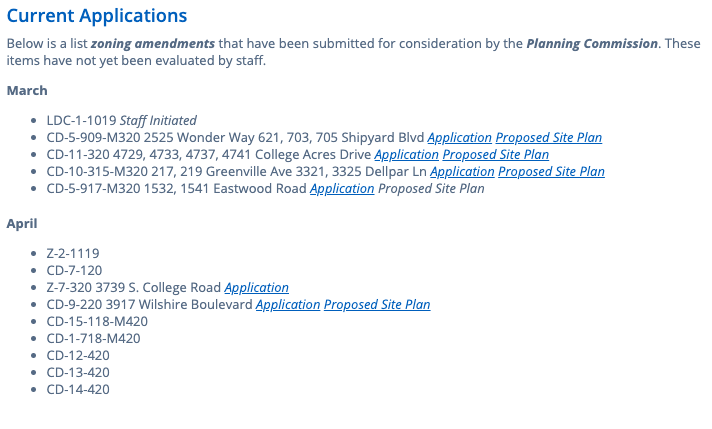Open Application link for College Acres Drive
This screenshot has height=429, width=712.
pyautogui.click(x=407, y=155)
